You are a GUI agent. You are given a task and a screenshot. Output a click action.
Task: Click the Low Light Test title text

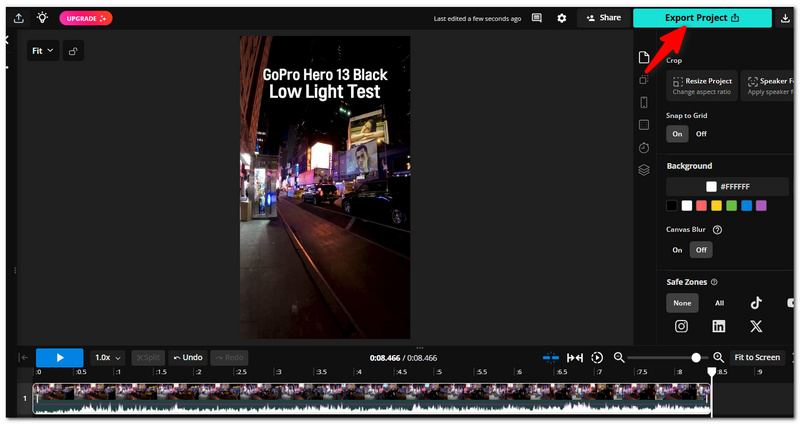tap(324, 92)
